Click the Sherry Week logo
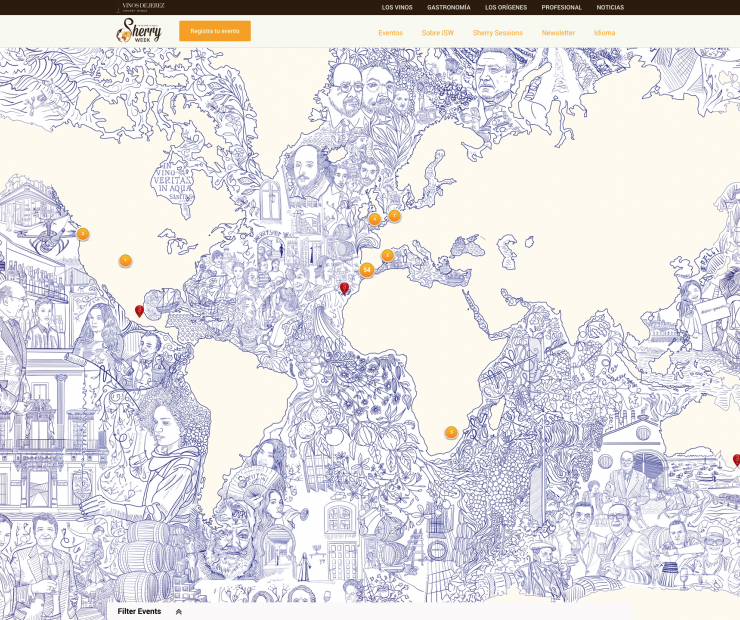The height and width of the screenshot is (620, 740). 139,31
